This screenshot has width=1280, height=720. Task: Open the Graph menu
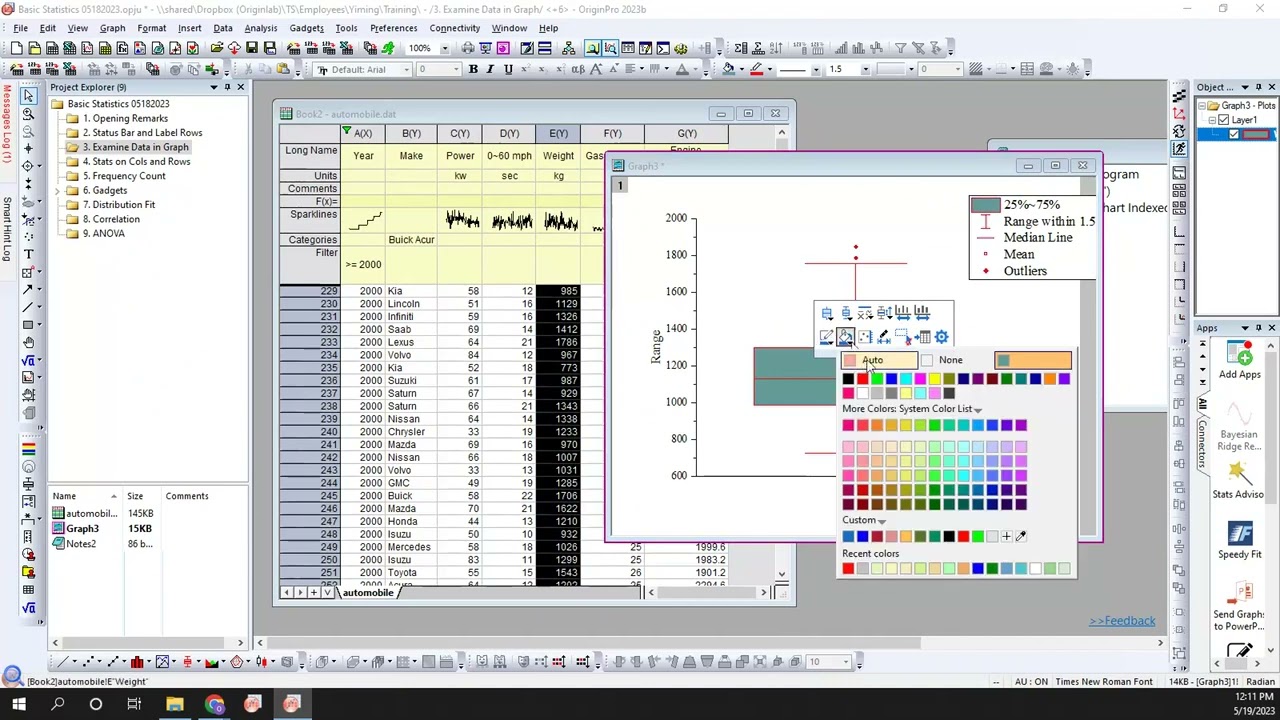[x=112, y=28]
